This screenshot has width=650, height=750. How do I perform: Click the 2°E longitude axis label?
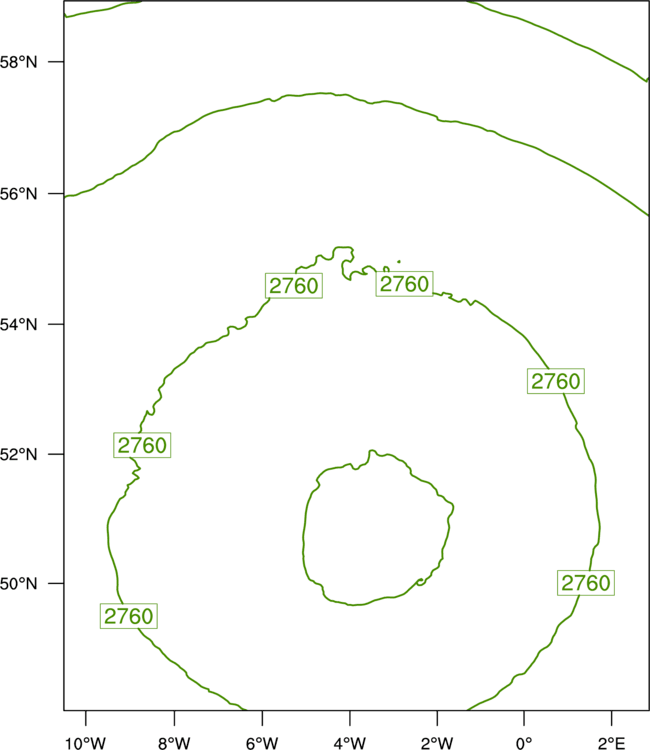611,743
